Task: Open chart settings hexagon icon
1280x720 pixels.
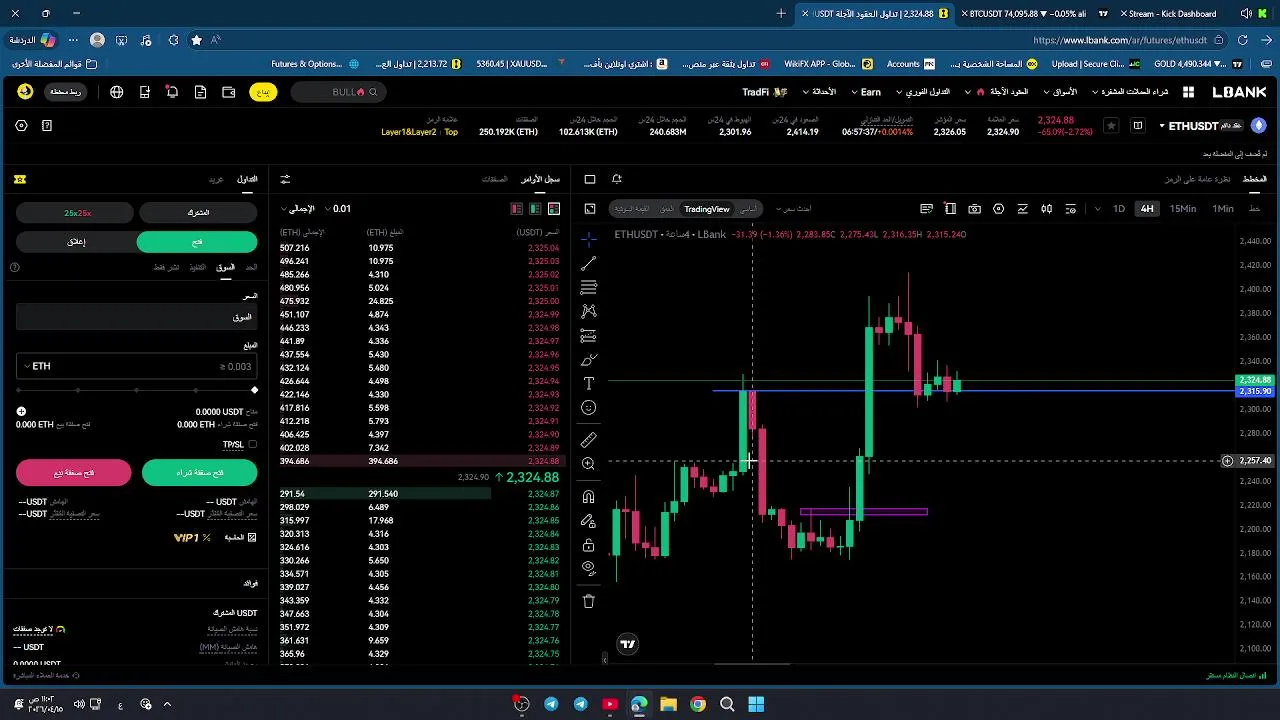Action: (x=998, y=209)
